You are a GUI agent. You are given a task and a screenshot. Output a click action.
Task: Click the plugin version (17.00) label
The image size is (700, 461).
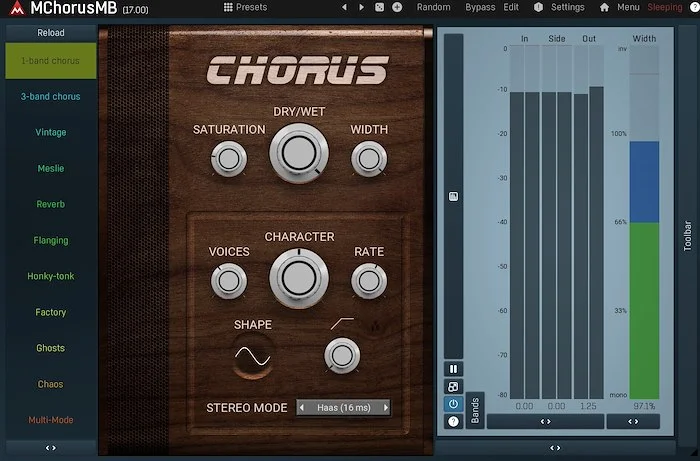pyautogui.click(x=135, y=10)
